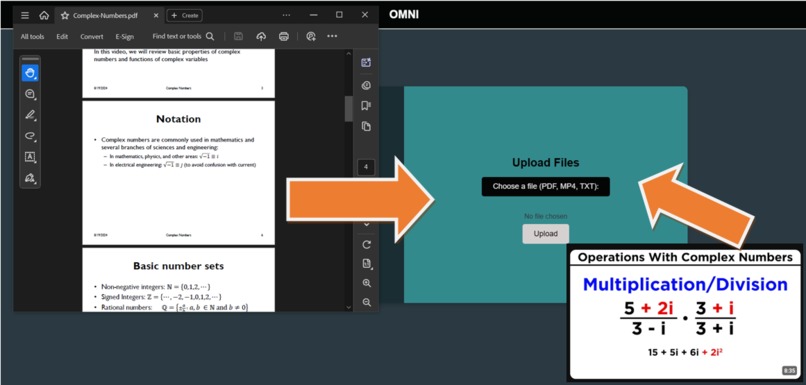Open the page thumbnails panel icon
This screenshot has width=806, height=385.
366,126
